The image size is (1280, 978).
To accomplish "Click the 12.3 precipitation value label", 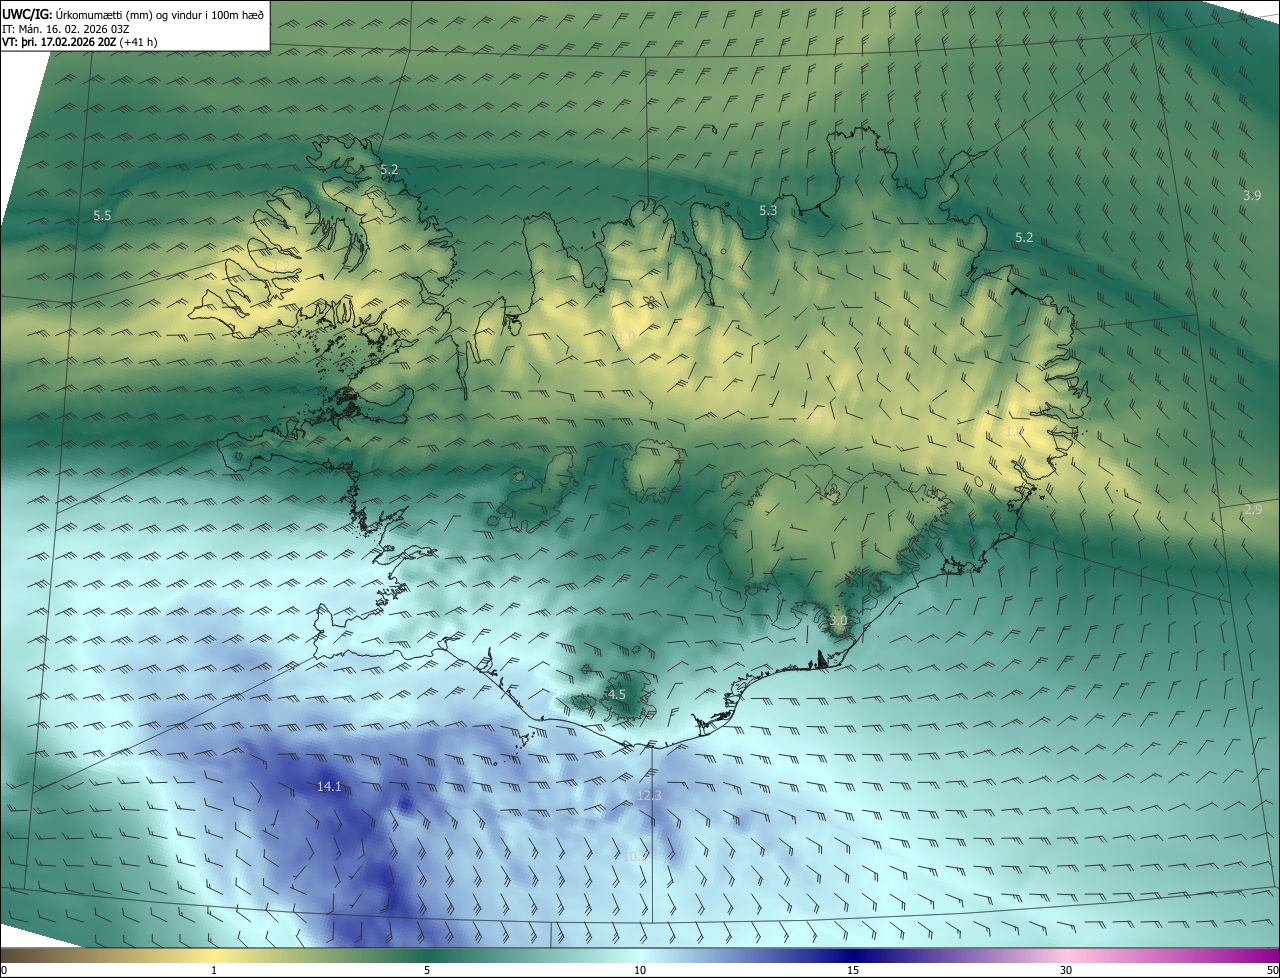I will (x=649, y=795).
